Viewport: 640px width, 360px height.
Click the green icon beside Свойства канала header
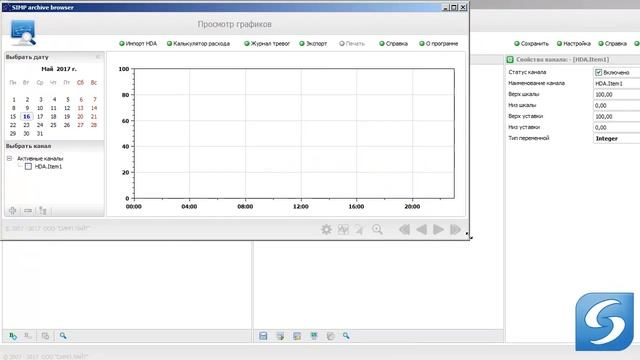pyautogui.click(x=510, y=60)
